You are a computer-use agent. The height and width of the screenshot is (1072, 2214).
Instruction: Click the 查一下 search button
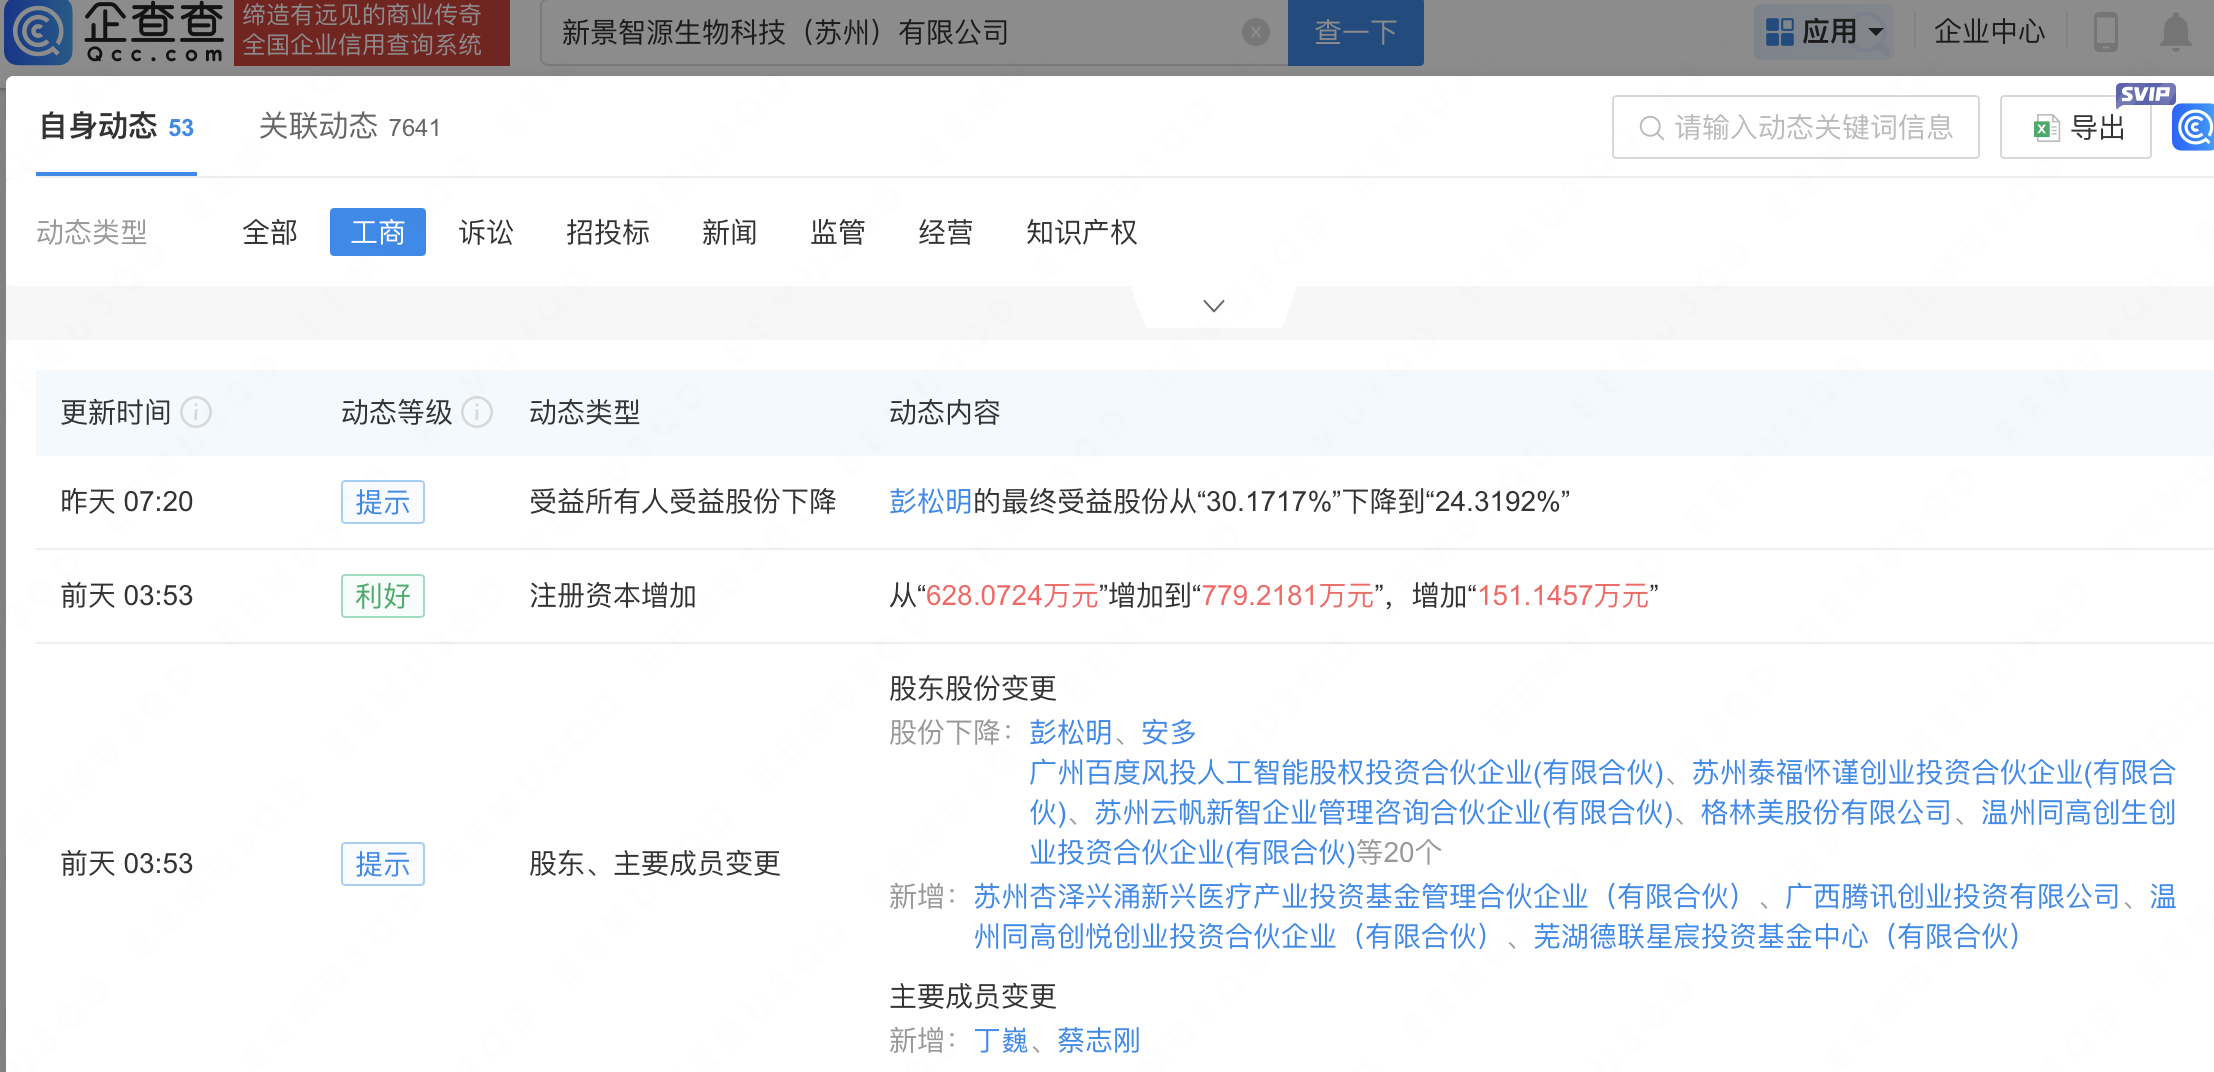tap(1355, 33)
